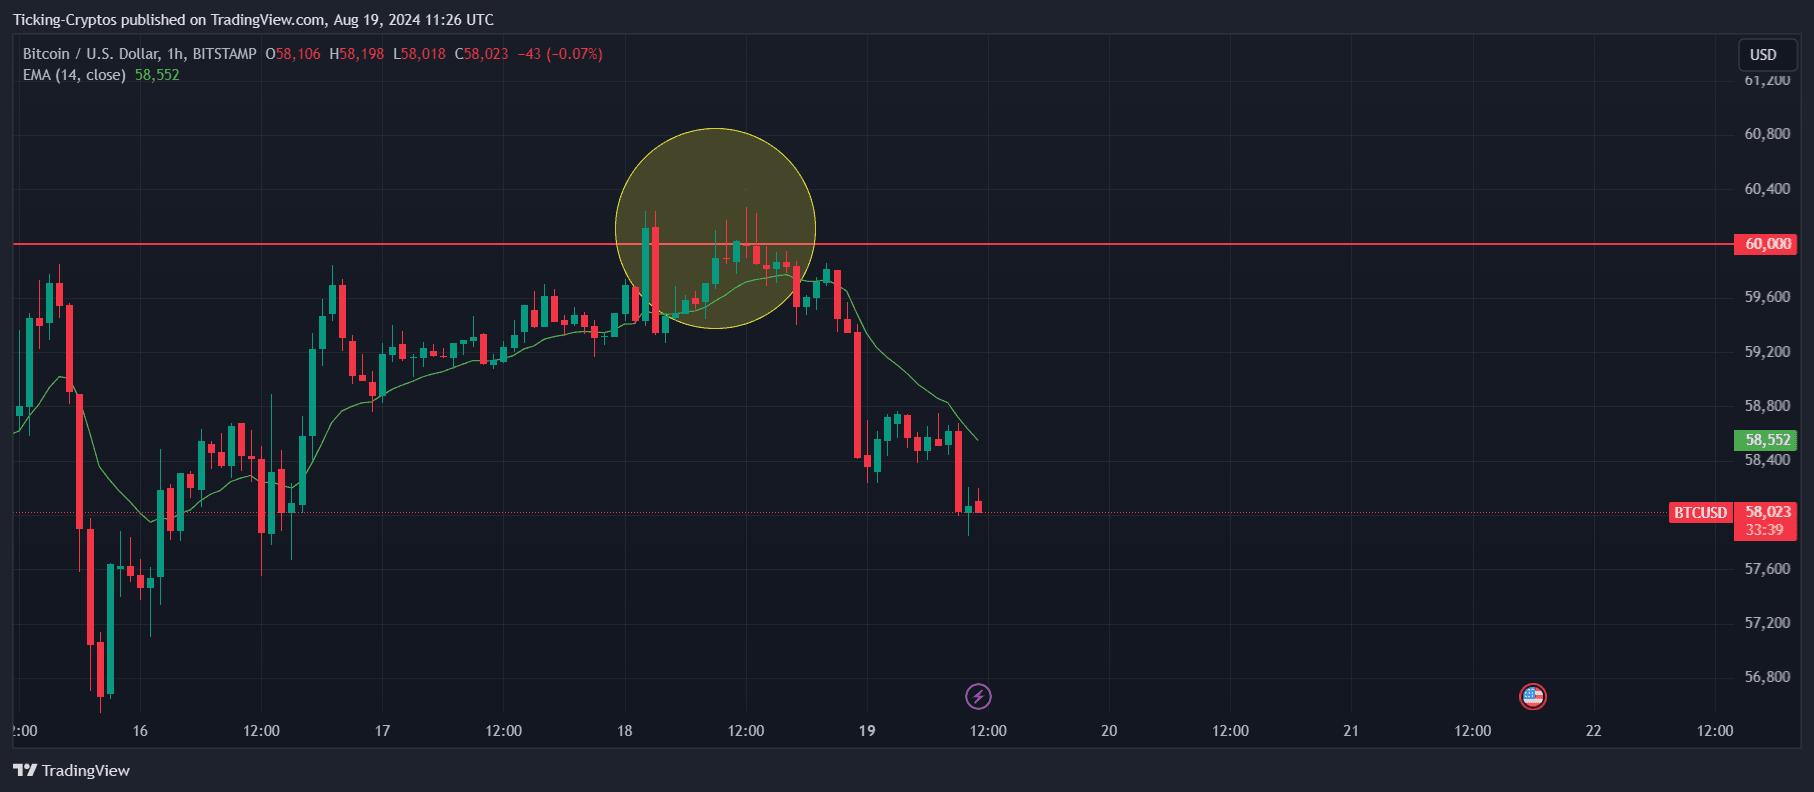1814x792 pixels.
Task: Click the L58,018 low value in legend
Action: pyautogui.click(x=419, y=54)
